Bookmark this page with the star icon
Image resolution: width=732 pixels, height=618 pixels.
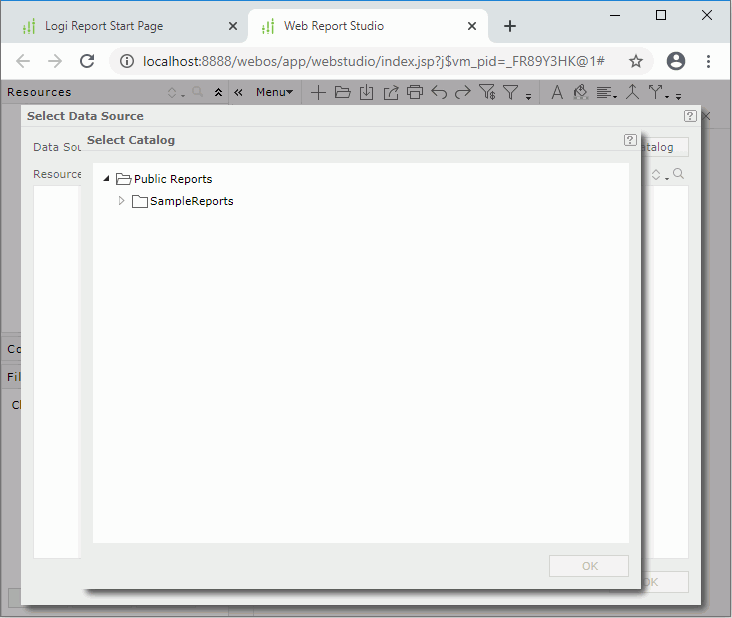point(636,61)
